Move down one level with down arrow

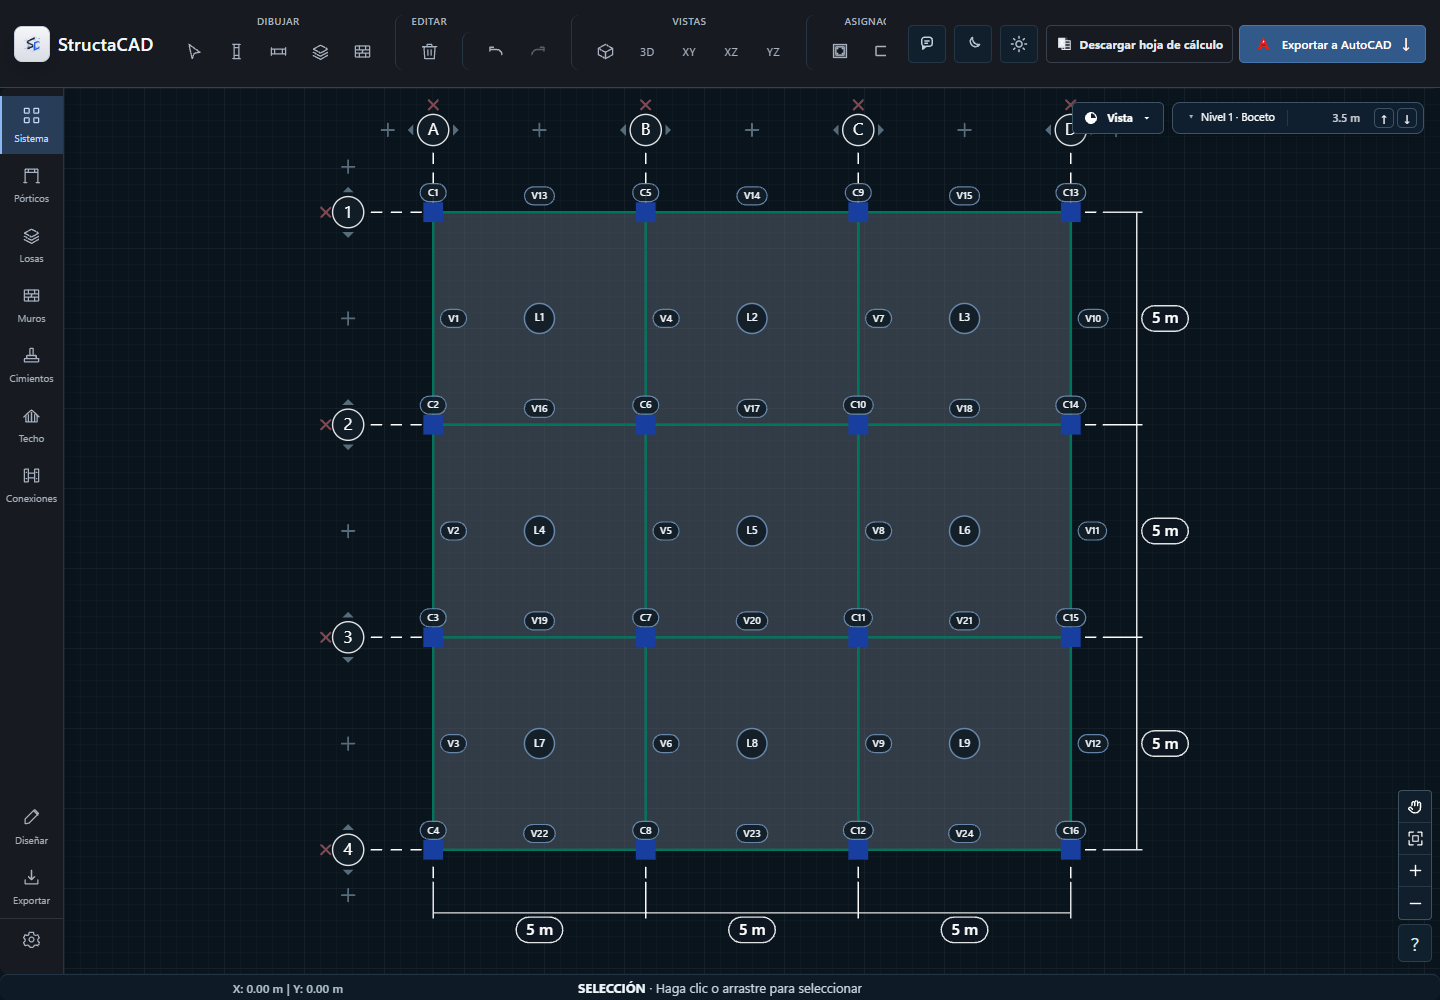tap(1407, 118)
